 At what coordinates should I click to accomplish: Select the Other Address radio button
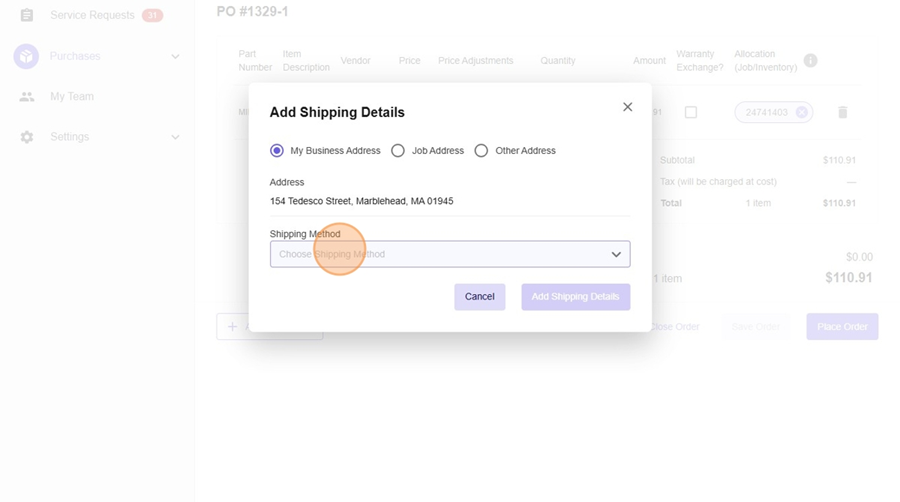tap(481, 151)
